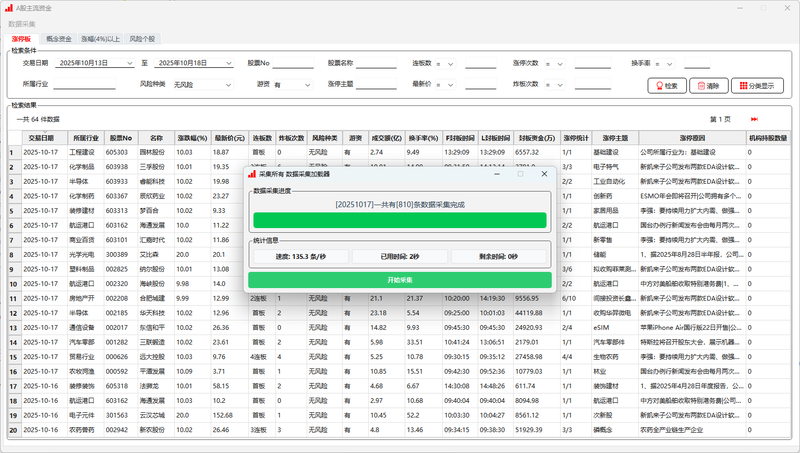The image size is (800, 453).
Task: Switch to the 风险个股 tab
Action: [x=143, y=38]
